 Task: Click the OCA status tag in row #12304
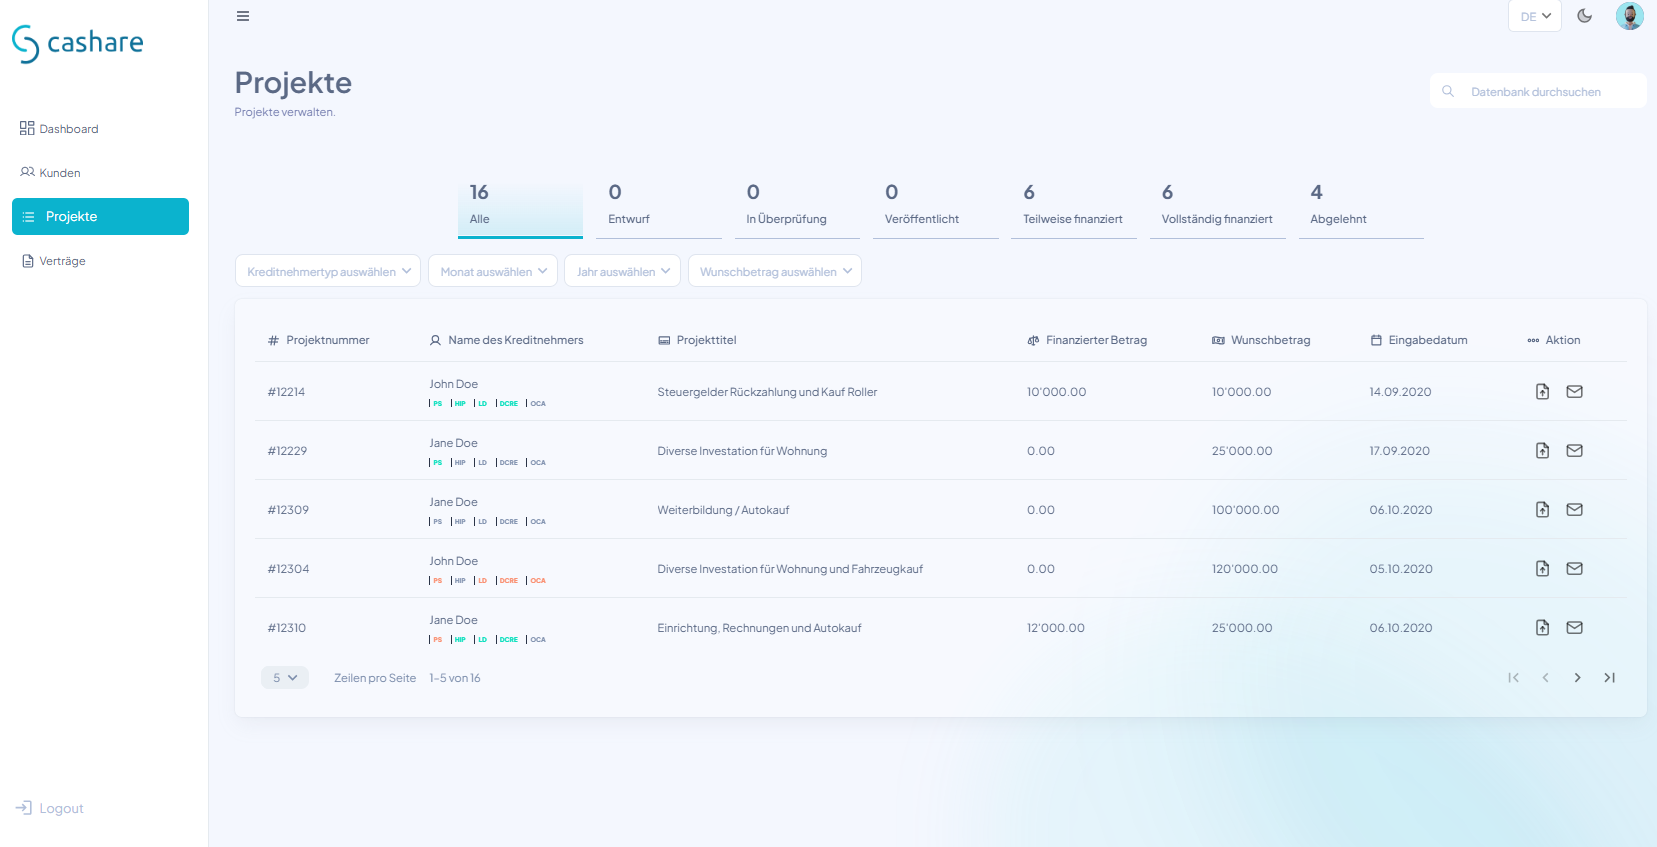(538, 581)
